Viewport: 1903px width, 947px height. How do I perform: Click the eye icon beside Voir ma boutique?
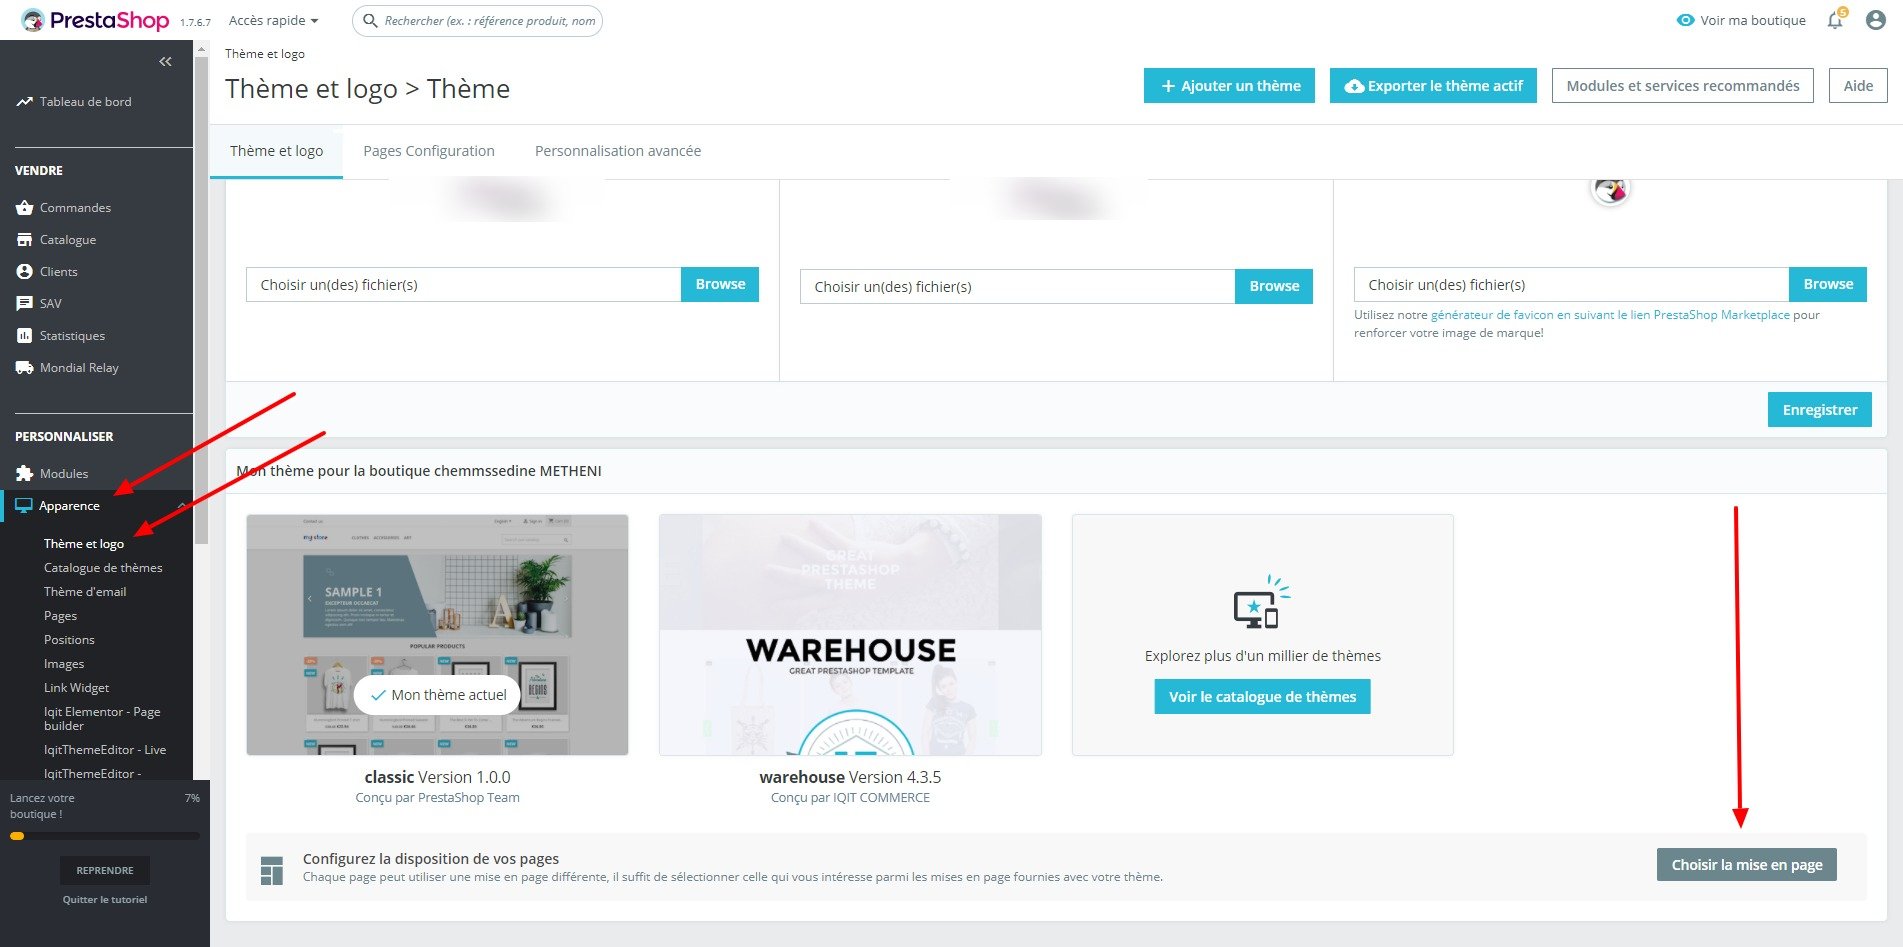click(x=1685, y=20)
